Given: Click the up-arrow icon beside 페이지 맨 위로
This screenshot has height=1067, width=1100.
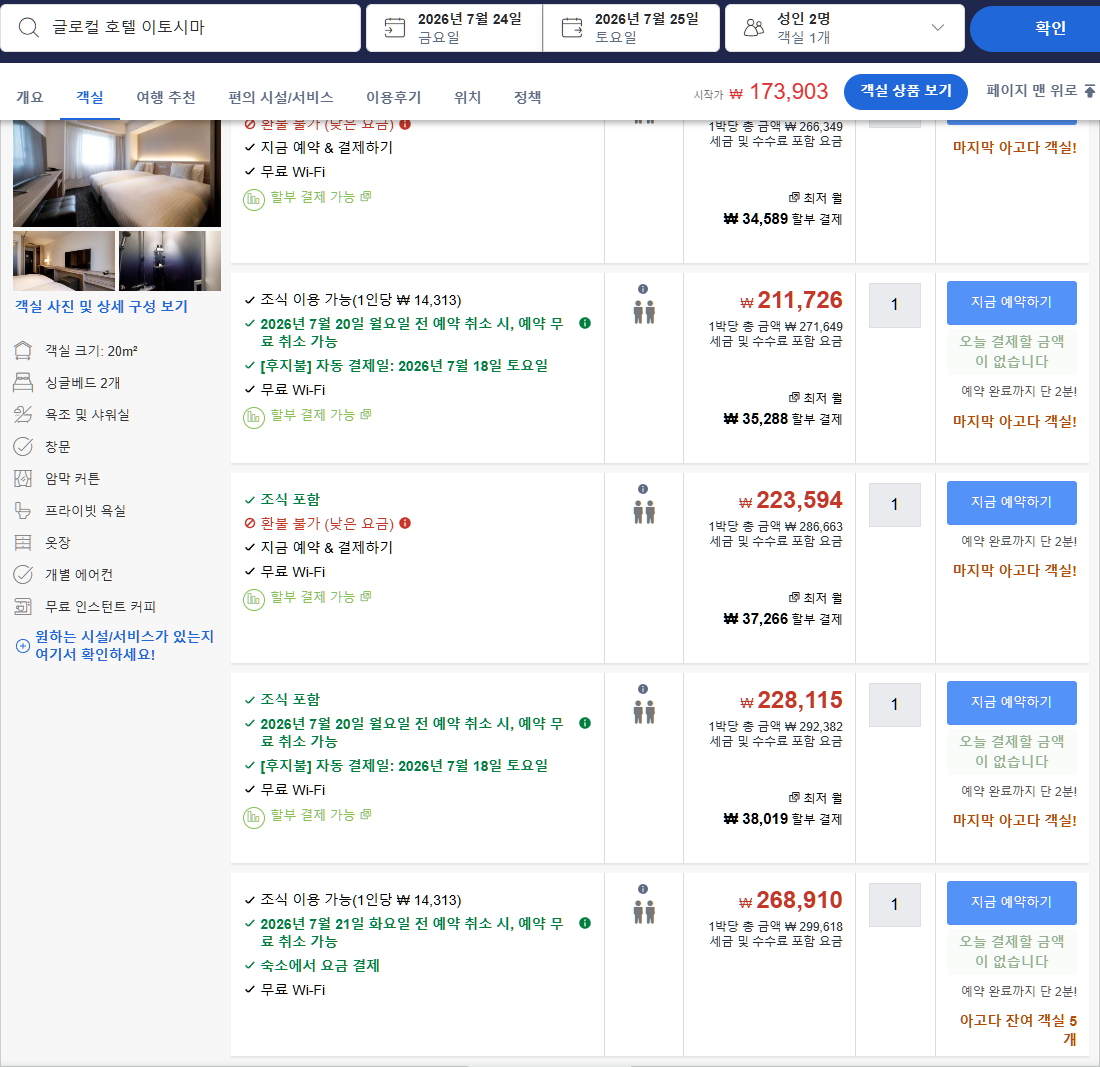Looking at the screenshot, I should coord(1089,90).
